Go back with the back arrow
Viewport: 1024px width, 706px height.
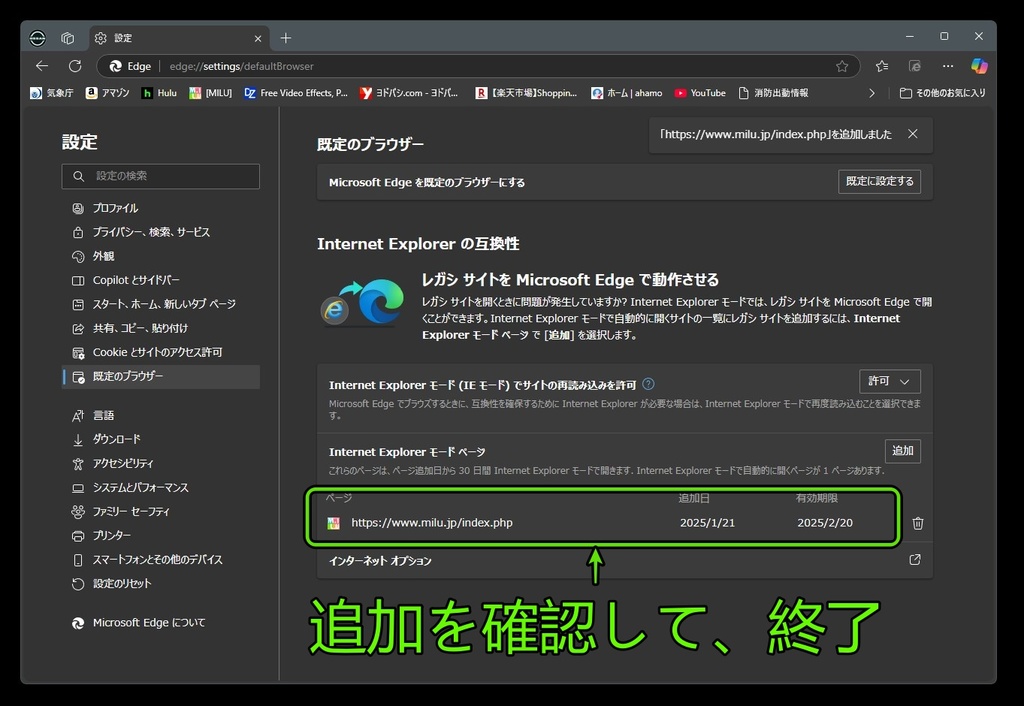coord(42,66)
